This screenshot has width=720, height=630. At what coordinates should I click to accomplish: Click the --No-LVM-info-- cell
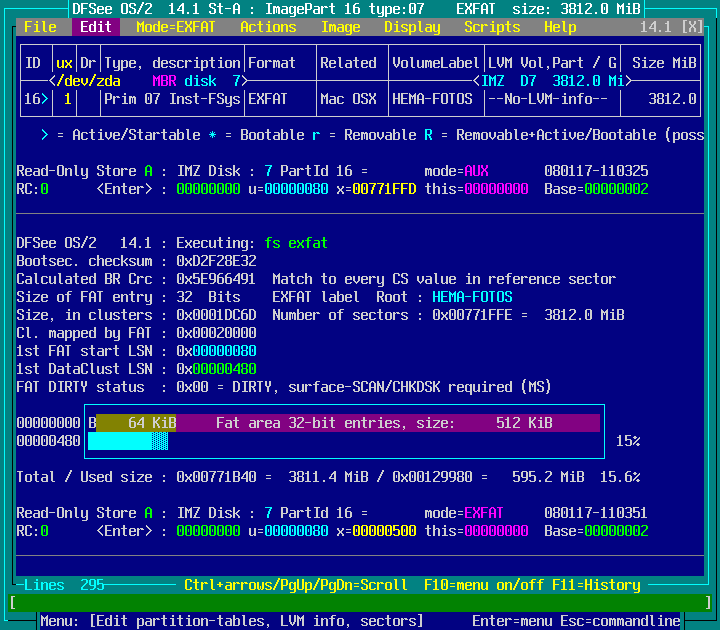pyautogui.click(x=547, y=99)
